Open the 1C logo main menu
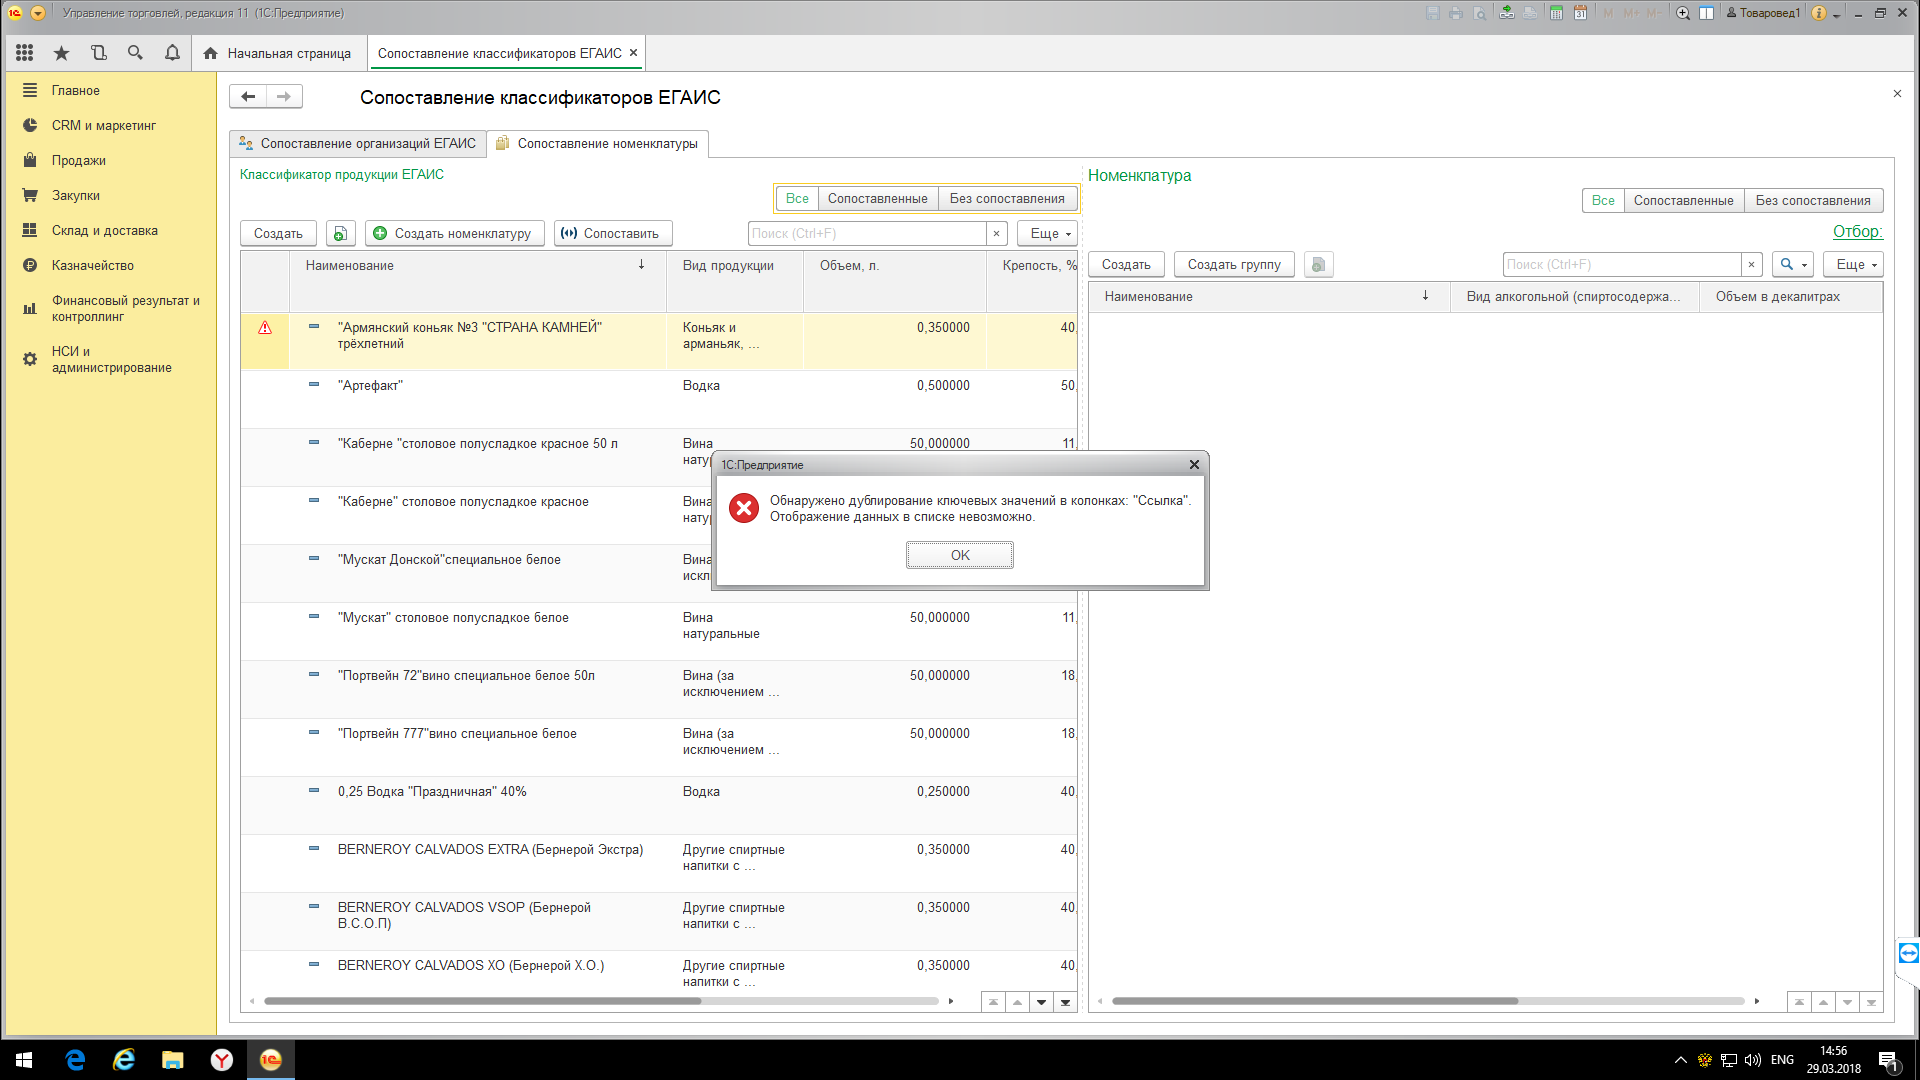The width and height of the screenshot is (1920, 1080). 15,13
